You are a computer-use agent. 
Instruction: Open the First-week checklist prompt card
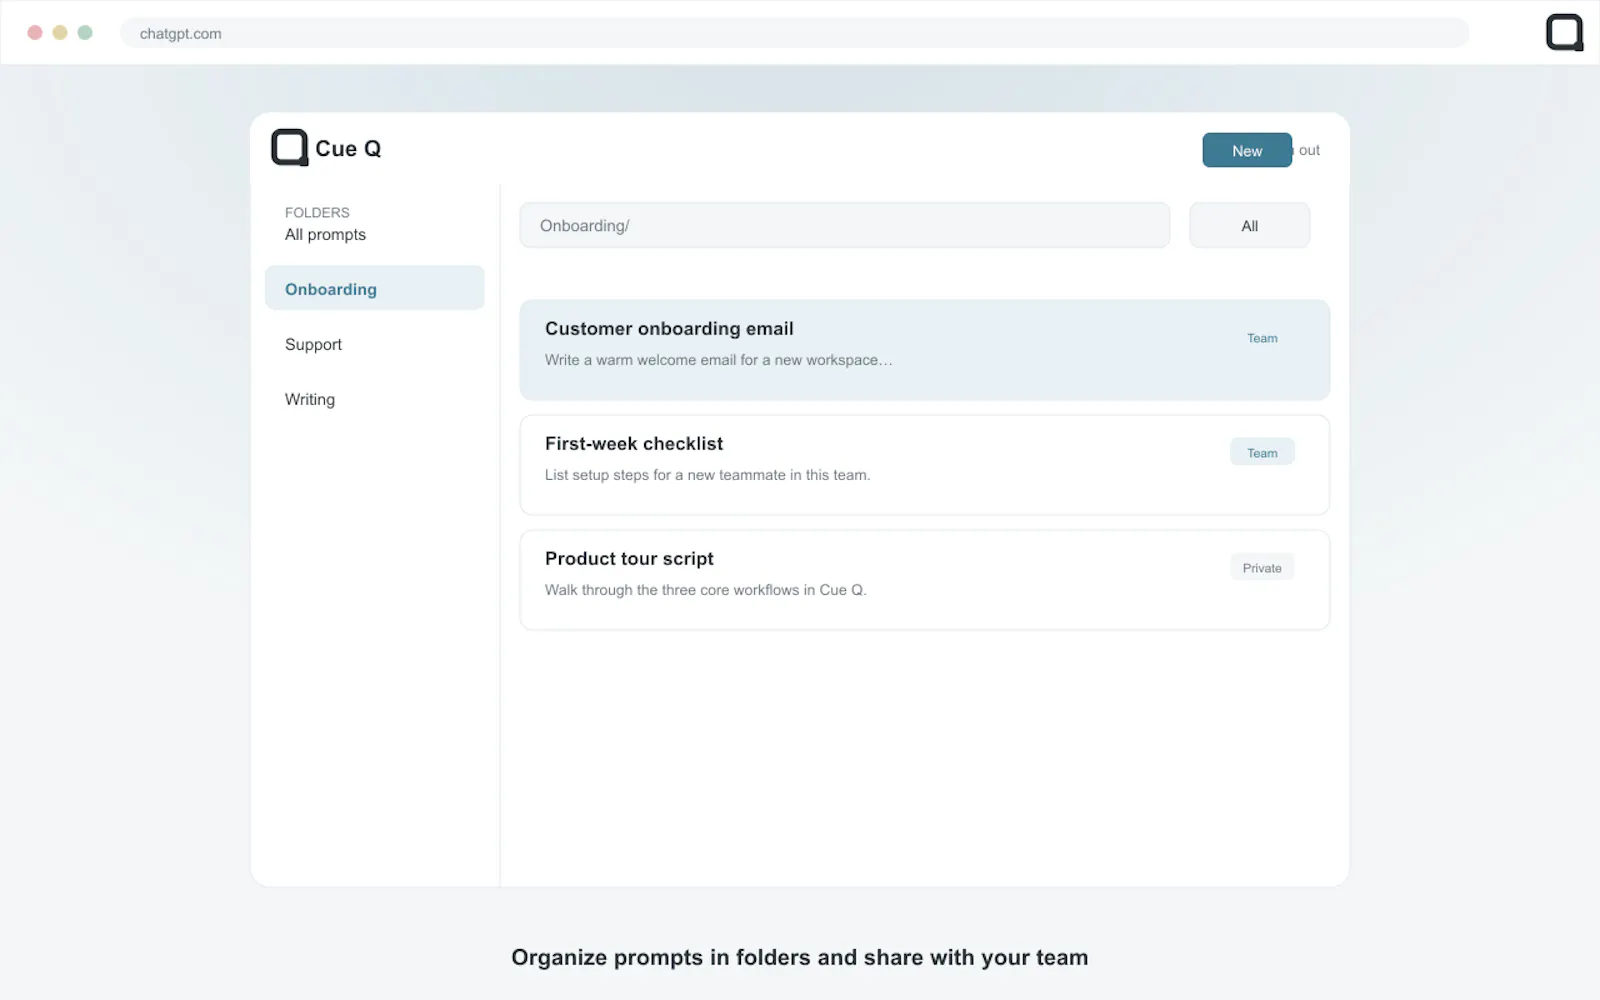coord(925,465)
